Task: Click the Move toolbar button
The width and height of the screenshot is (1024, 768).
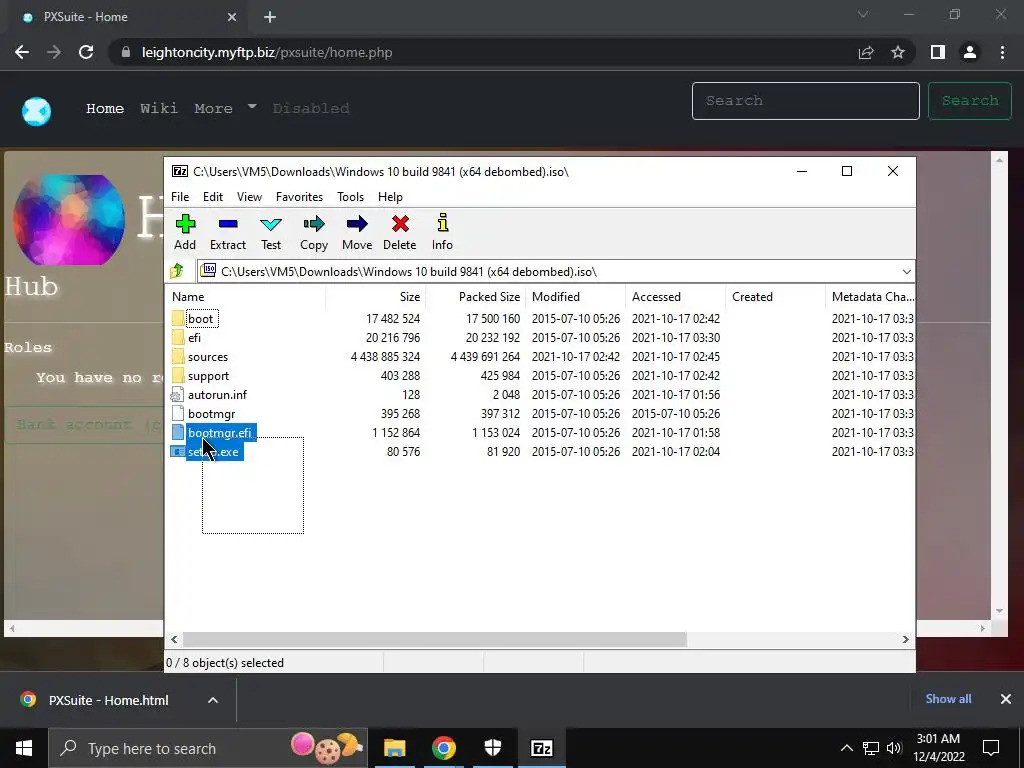Action: [x=357, y=232]
